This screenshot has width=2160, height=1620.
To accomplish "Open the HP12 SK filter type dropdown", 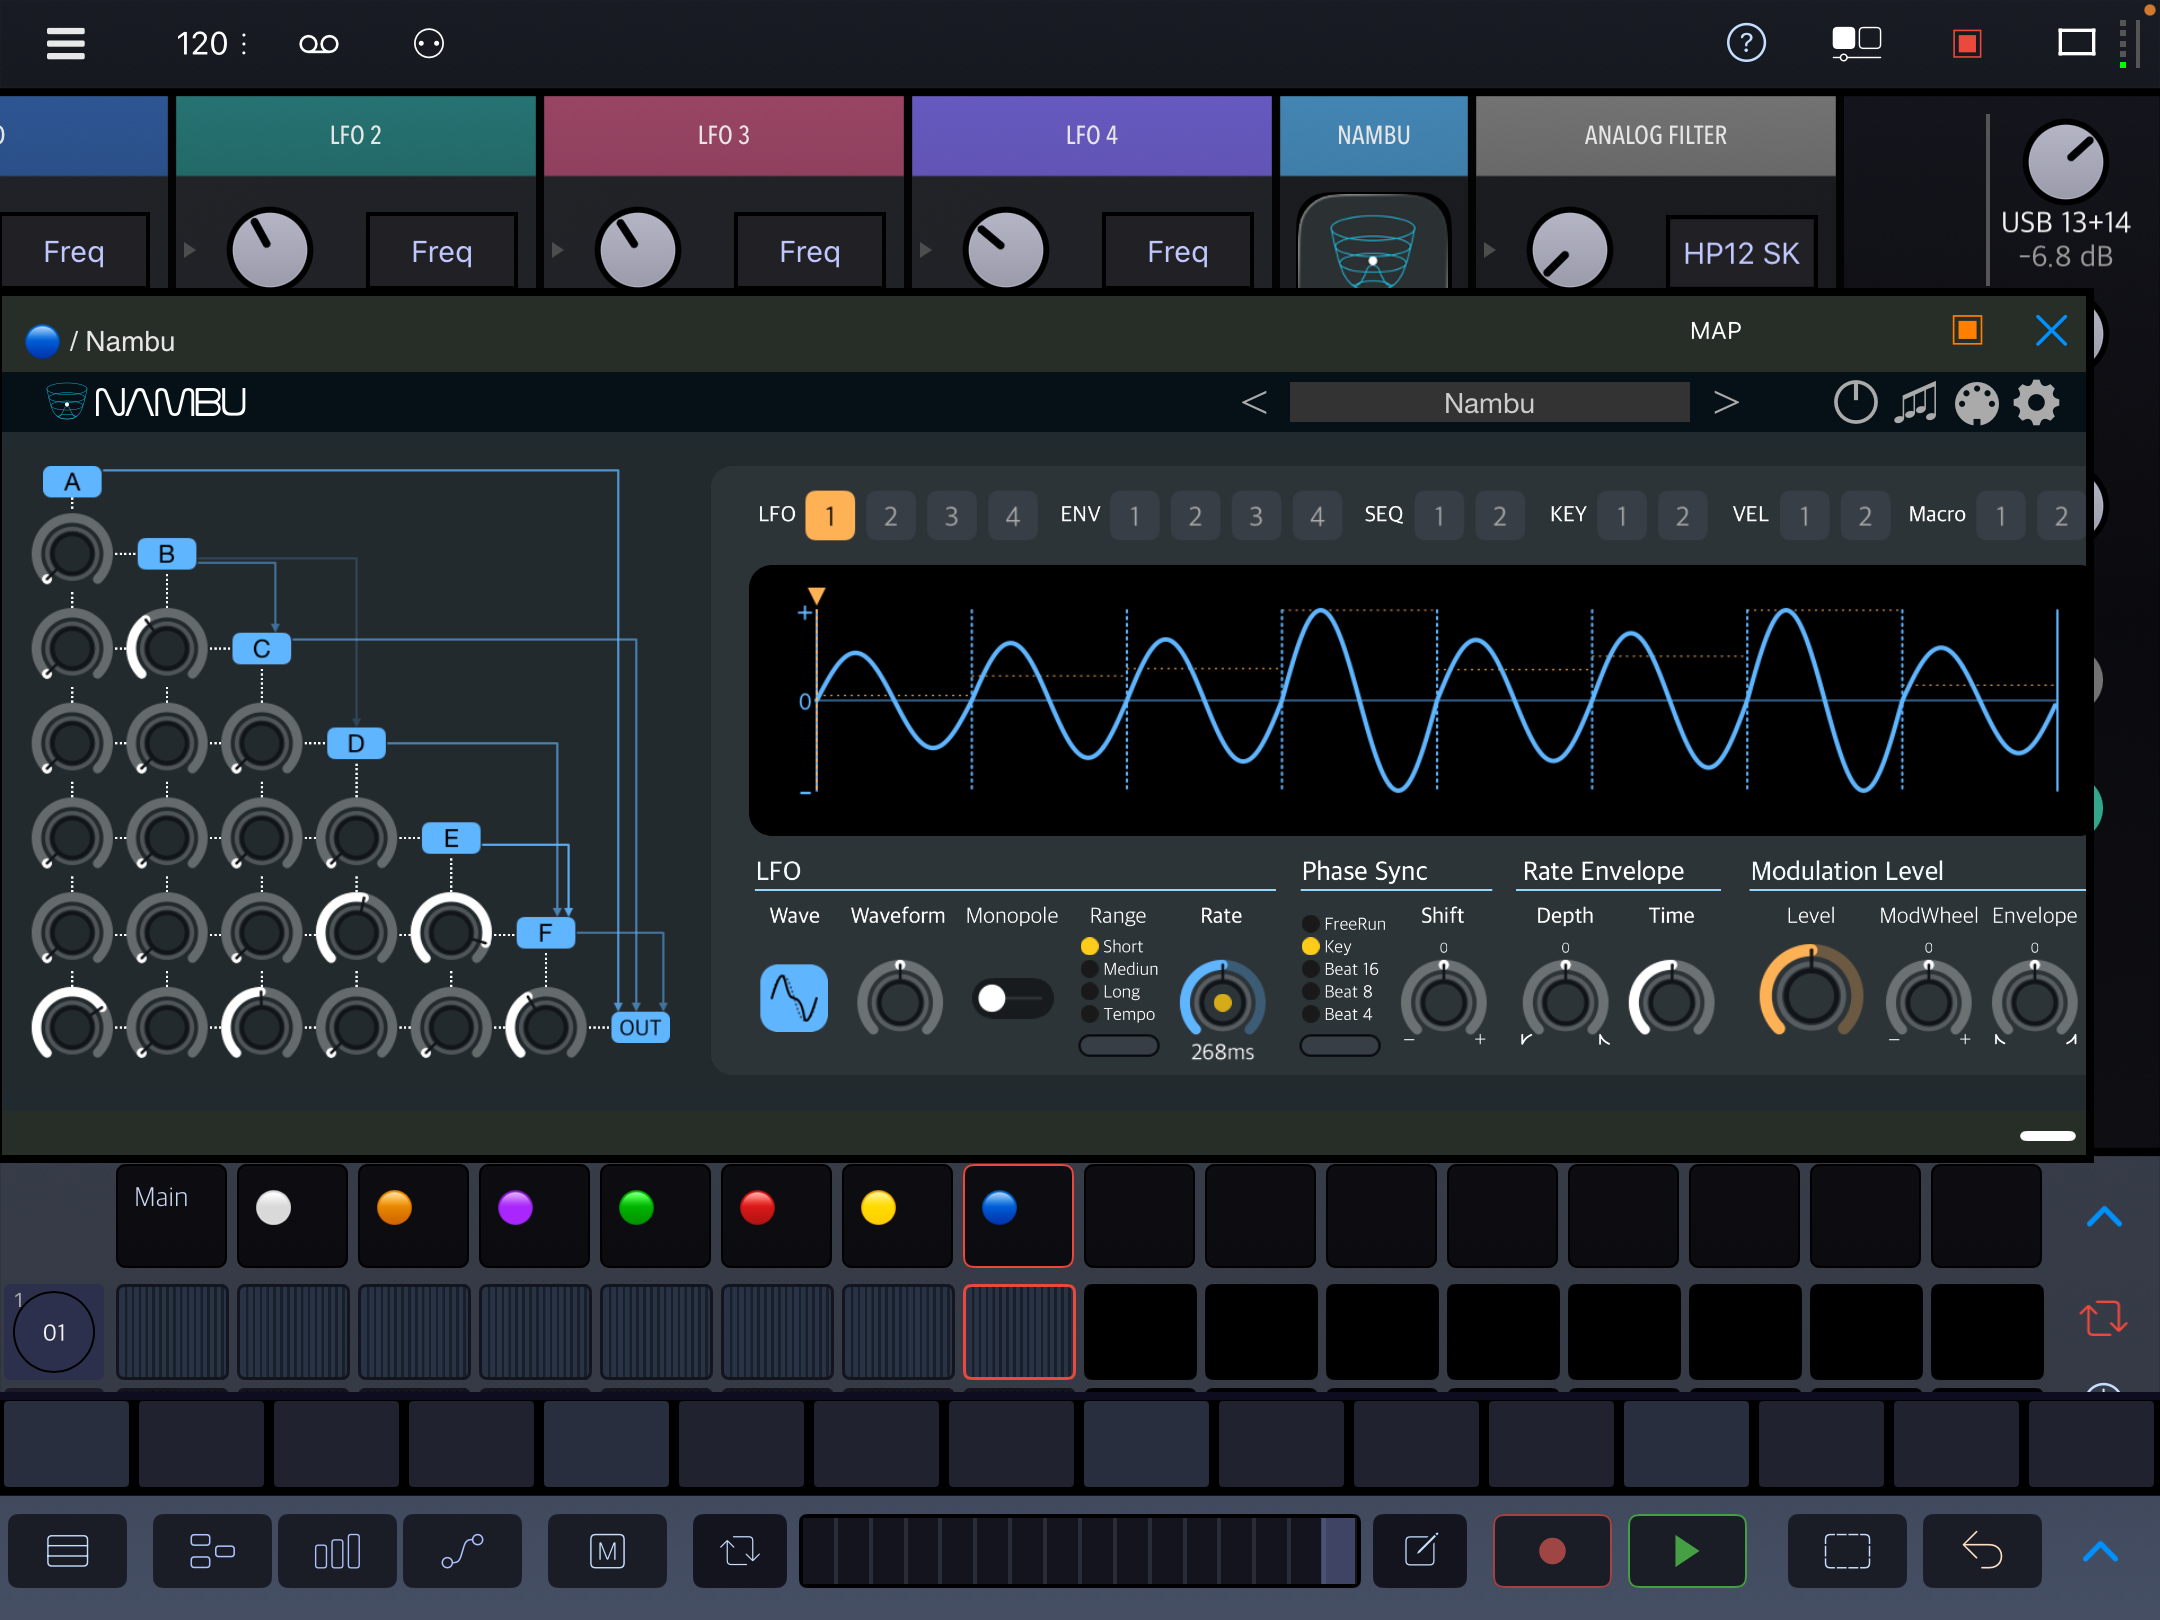I will point(1741,253).
